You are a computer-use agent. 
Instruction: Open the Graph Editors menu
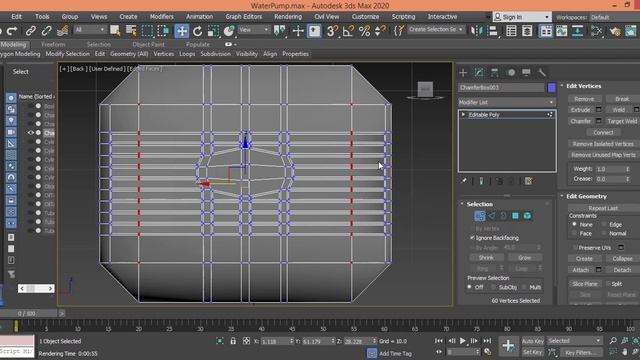point(244,17)
